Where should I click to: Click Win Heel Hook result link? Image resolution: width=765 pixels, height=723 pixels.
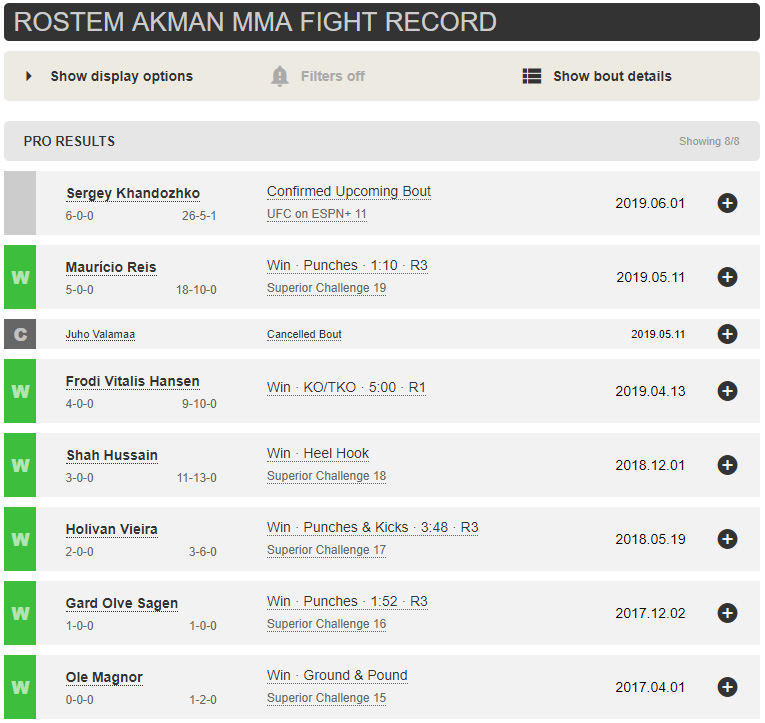coord(318,453)
